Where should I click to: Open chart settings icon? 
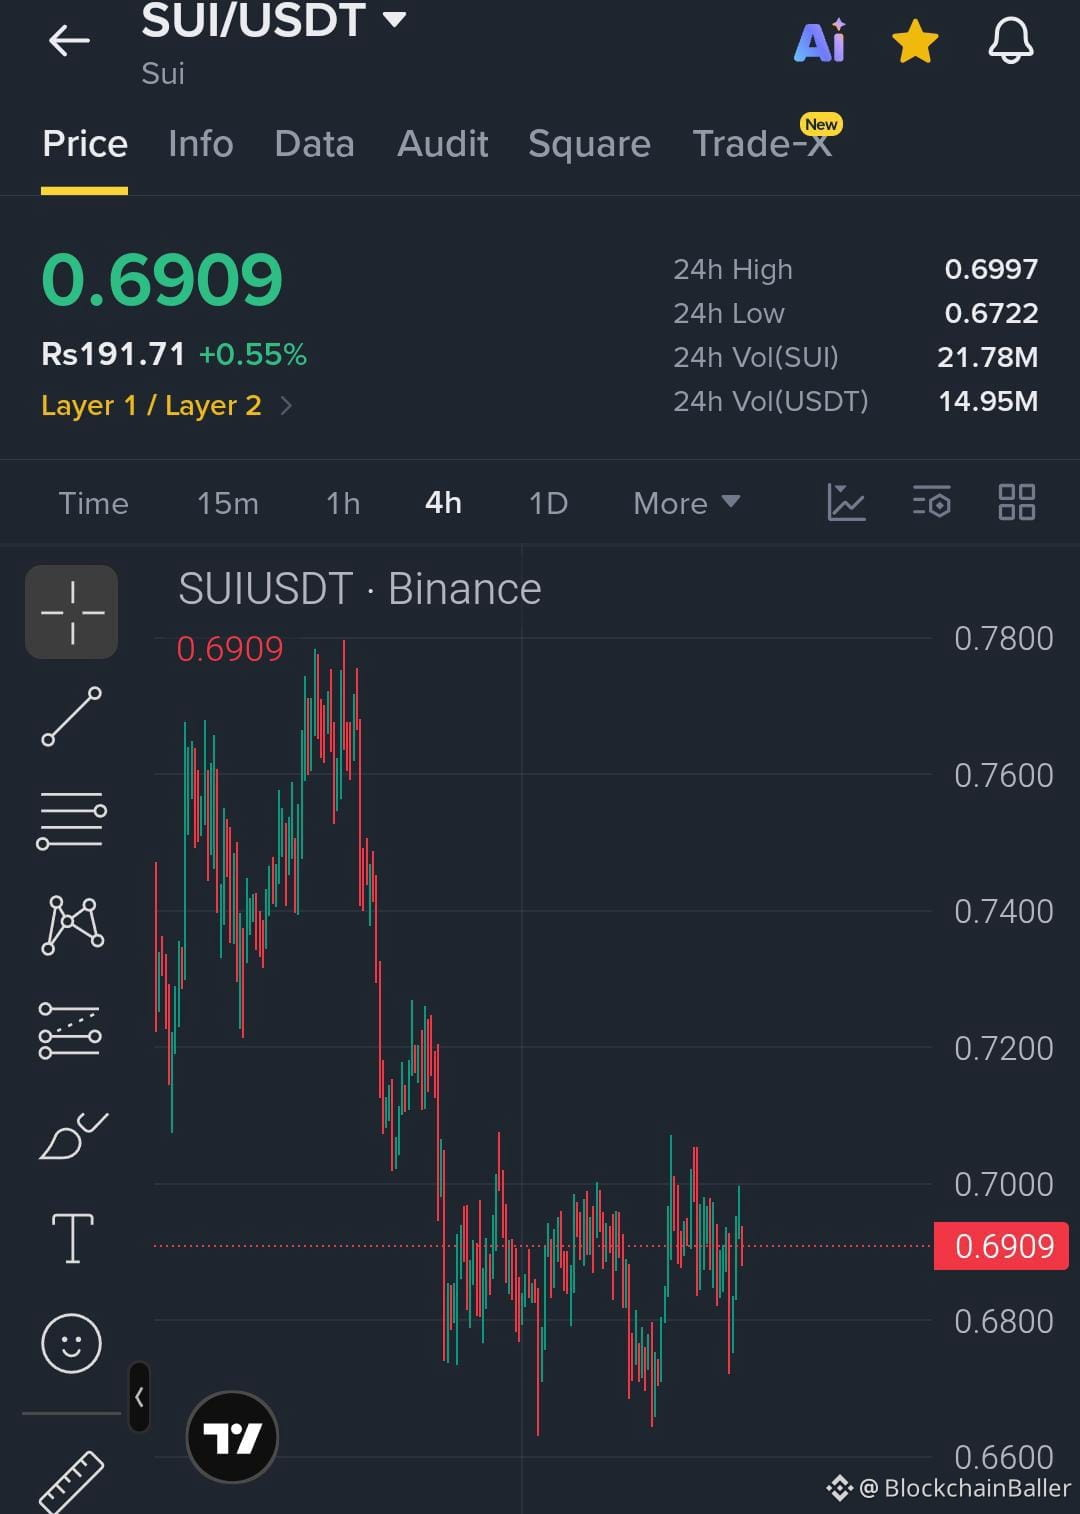[931, 502]
